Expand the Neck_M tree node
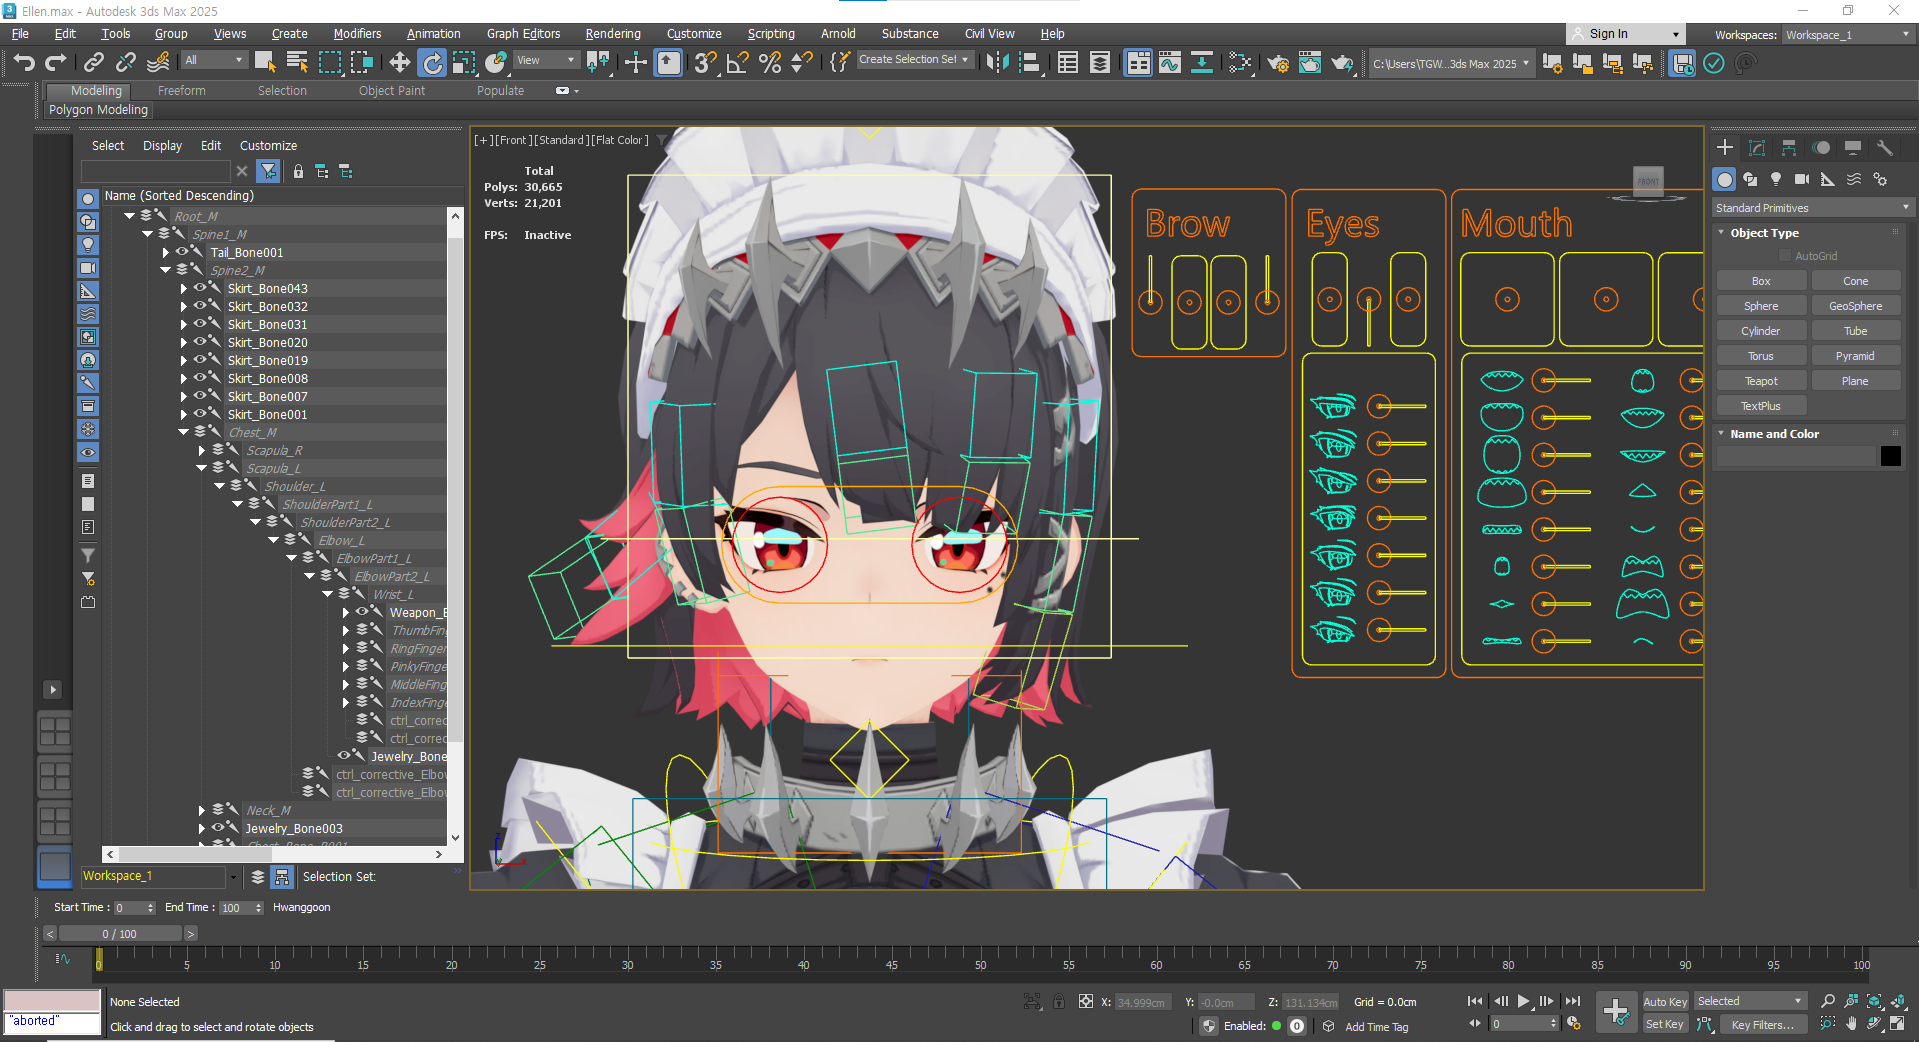 202,811
